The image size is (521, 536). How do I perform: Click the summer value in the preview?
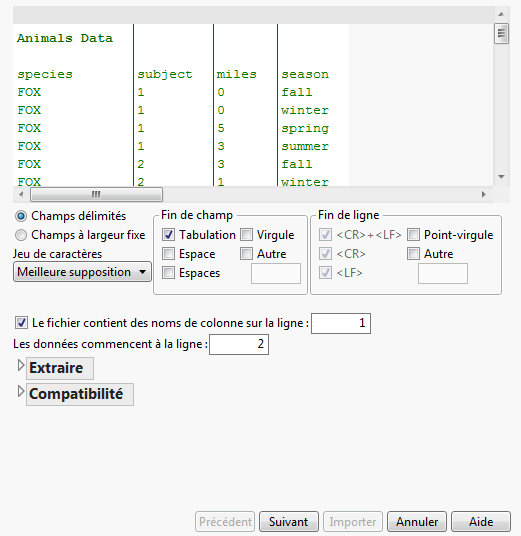click(x=305, y=146)
